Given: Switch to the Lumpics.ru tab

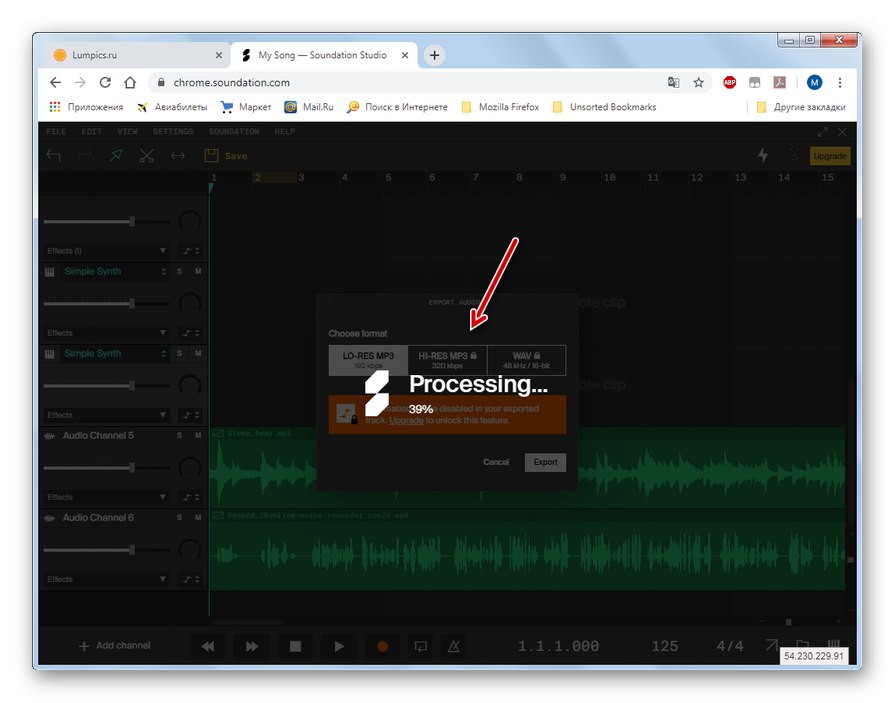Looking at the screenshot, I should pyautogui.click(x=138, y=55).
